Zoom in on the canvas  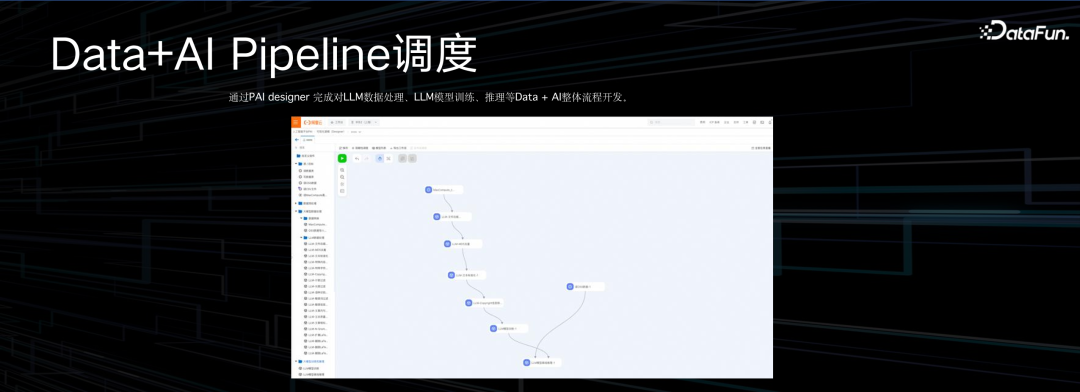tap(342, 170)
